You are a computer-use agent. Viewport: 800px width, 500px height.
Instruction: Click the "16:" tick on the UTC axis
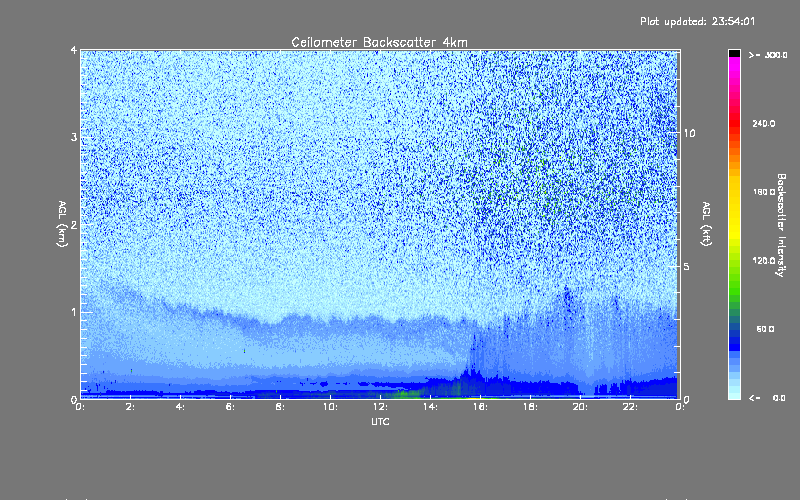(x=480, y=407)
